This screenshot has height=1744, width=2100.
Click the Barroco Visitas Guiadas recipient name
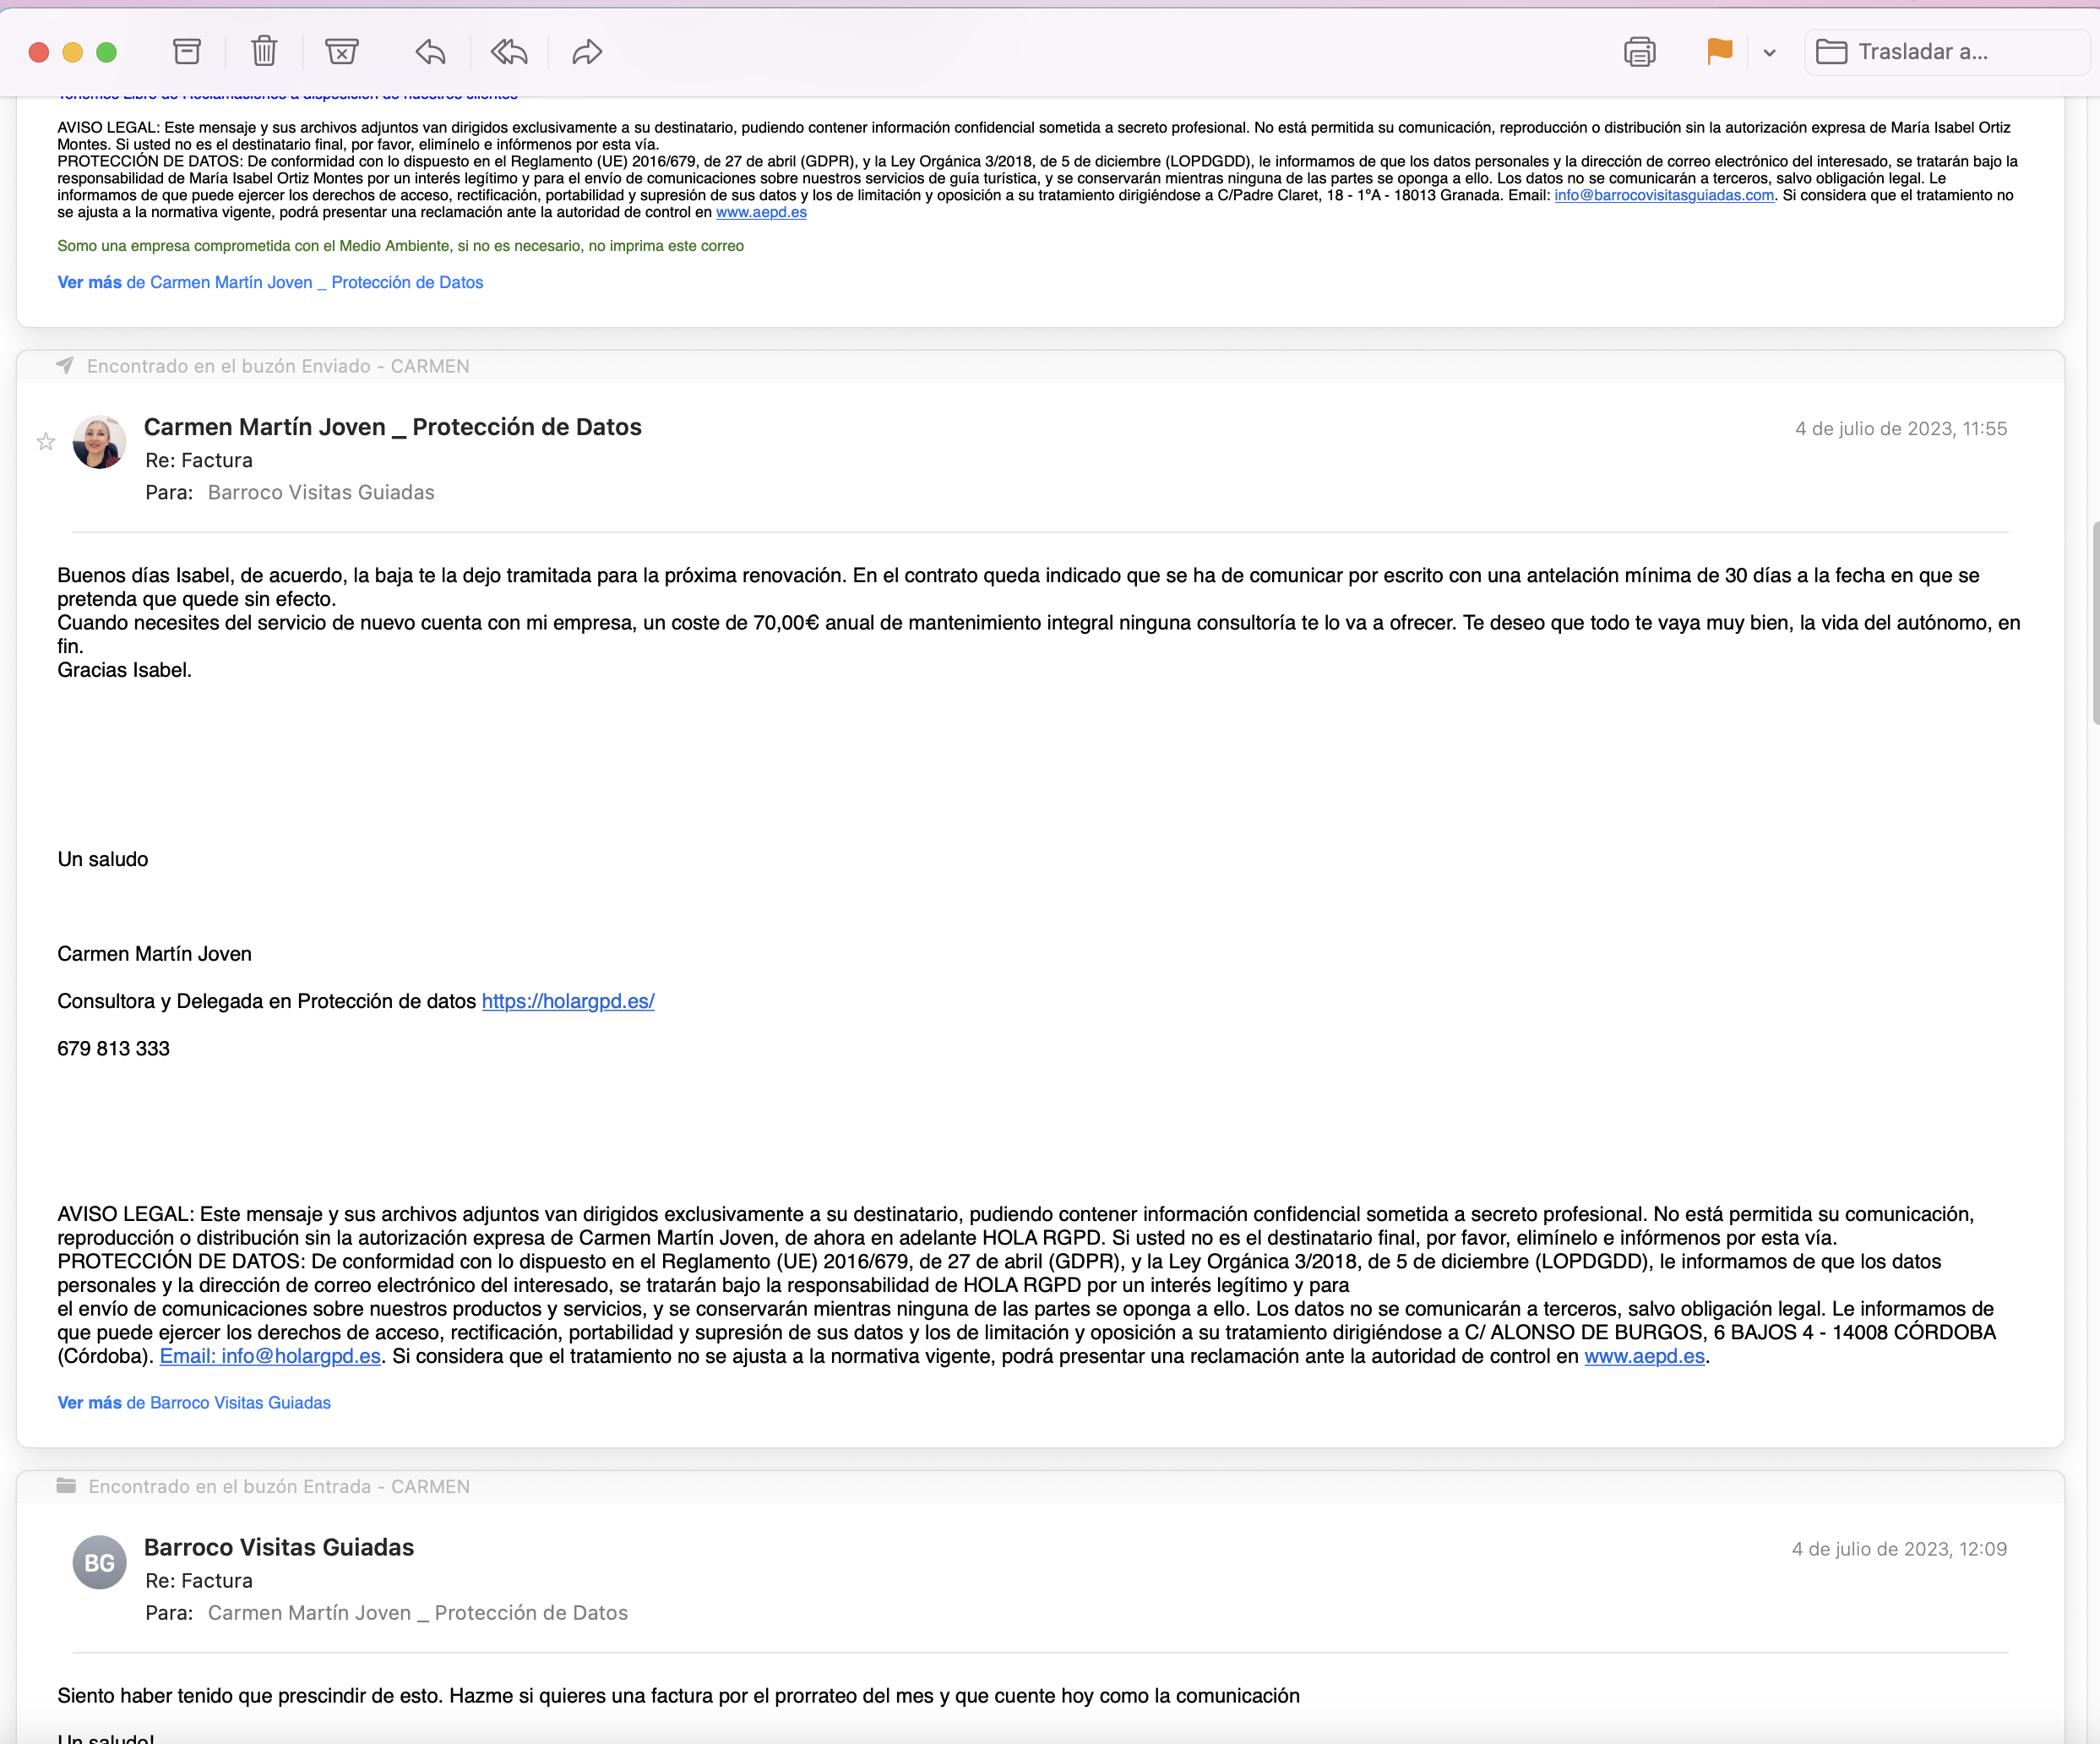321,492
